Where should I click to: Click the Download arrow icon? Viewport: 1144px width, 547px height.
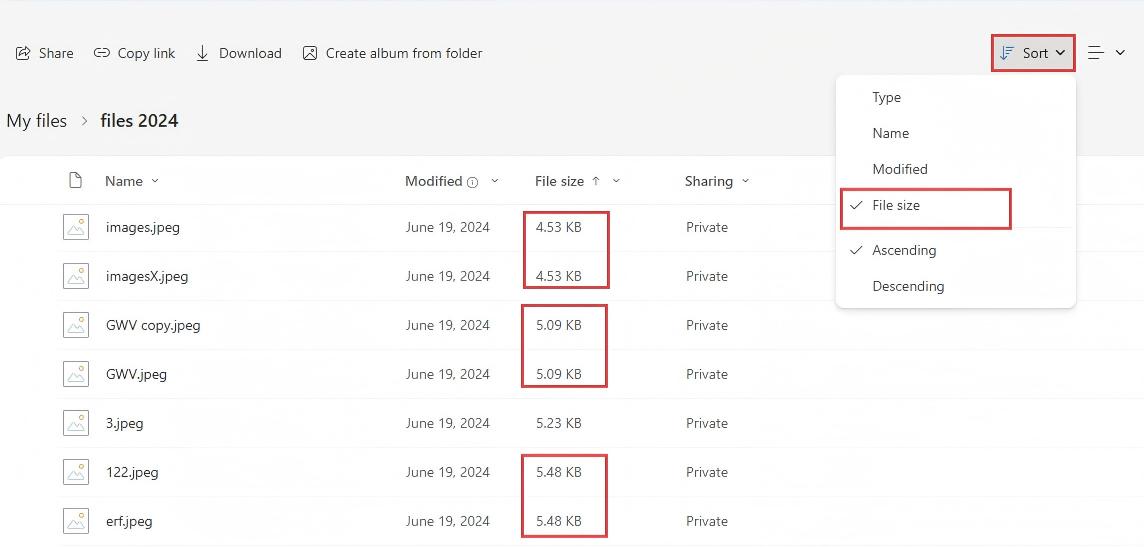[202, 53]
